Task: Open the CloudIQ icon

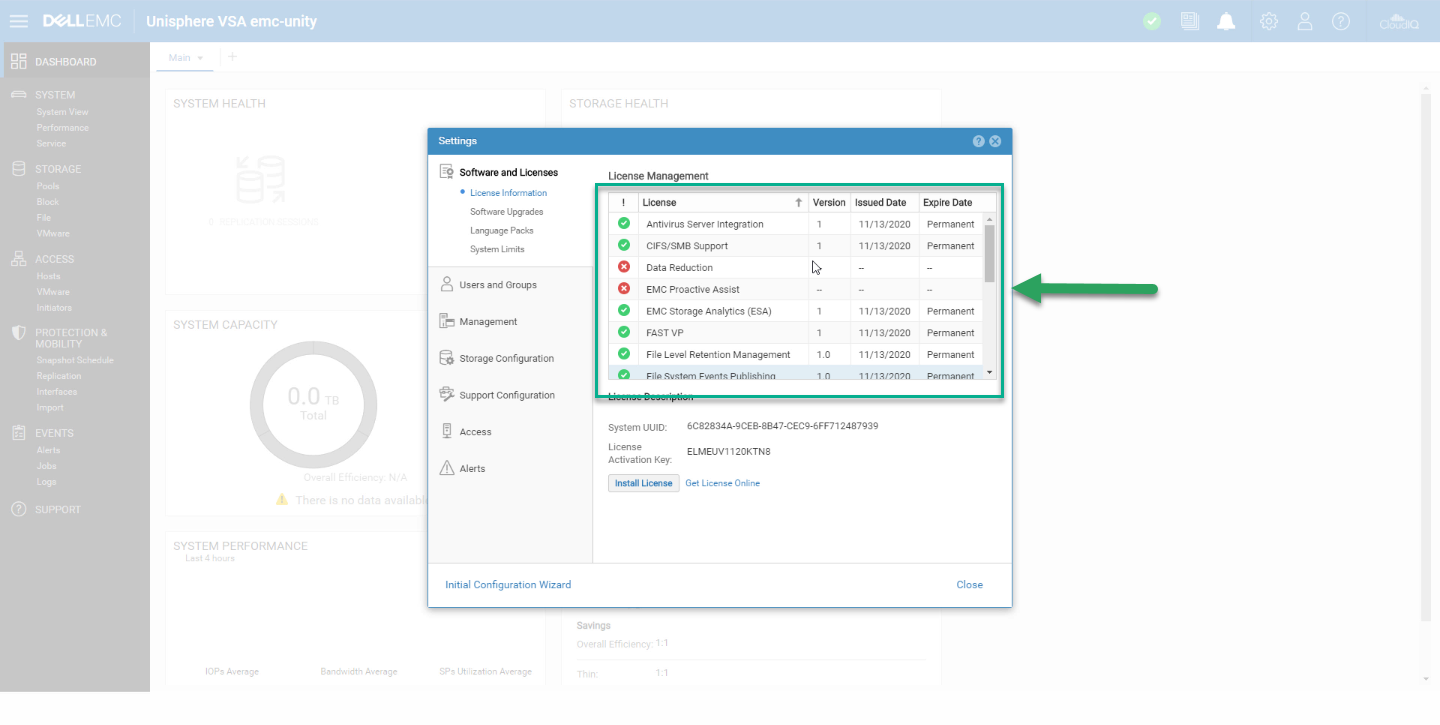Action: [x=1399, y=21]
